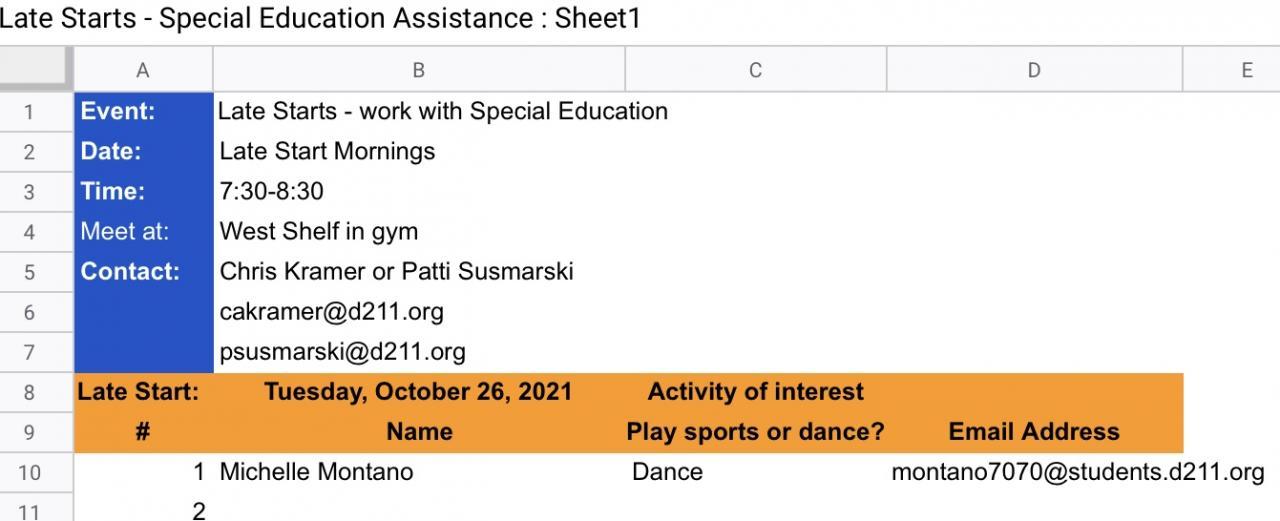
Task: Select column D header
Action: [x=1033, y=70]
